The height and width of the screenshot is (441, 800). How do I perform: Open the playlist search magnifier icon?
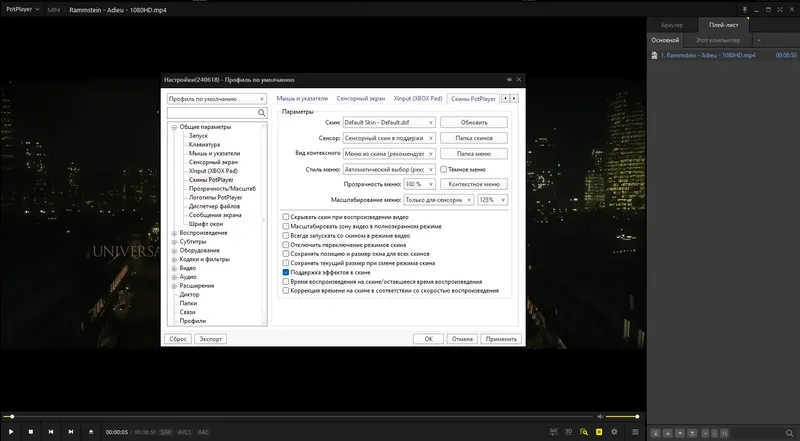pyautogui.click(x=790, y=433)
